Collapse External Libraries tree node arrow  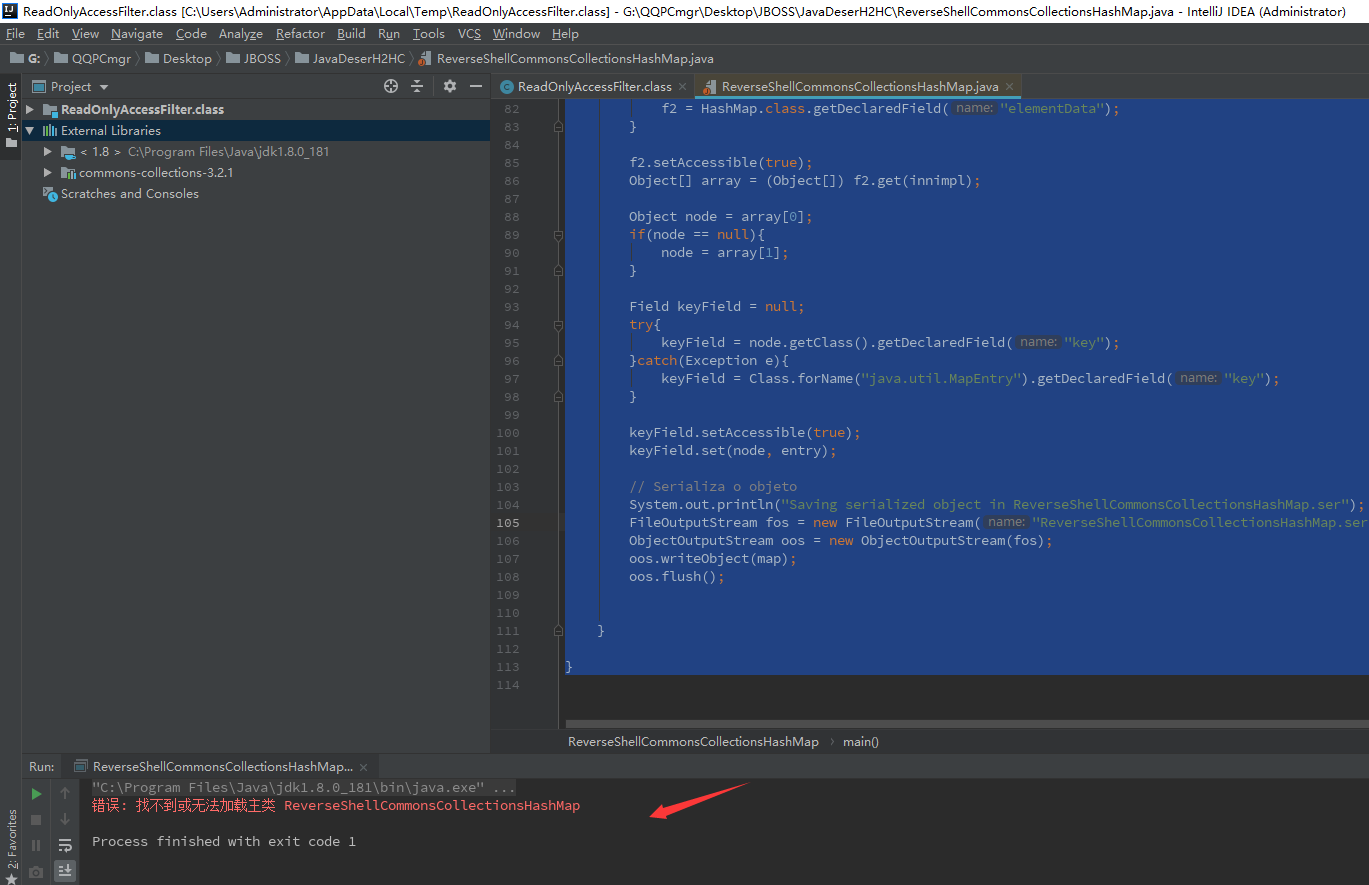pyautogui.click(x=30, y=131)
